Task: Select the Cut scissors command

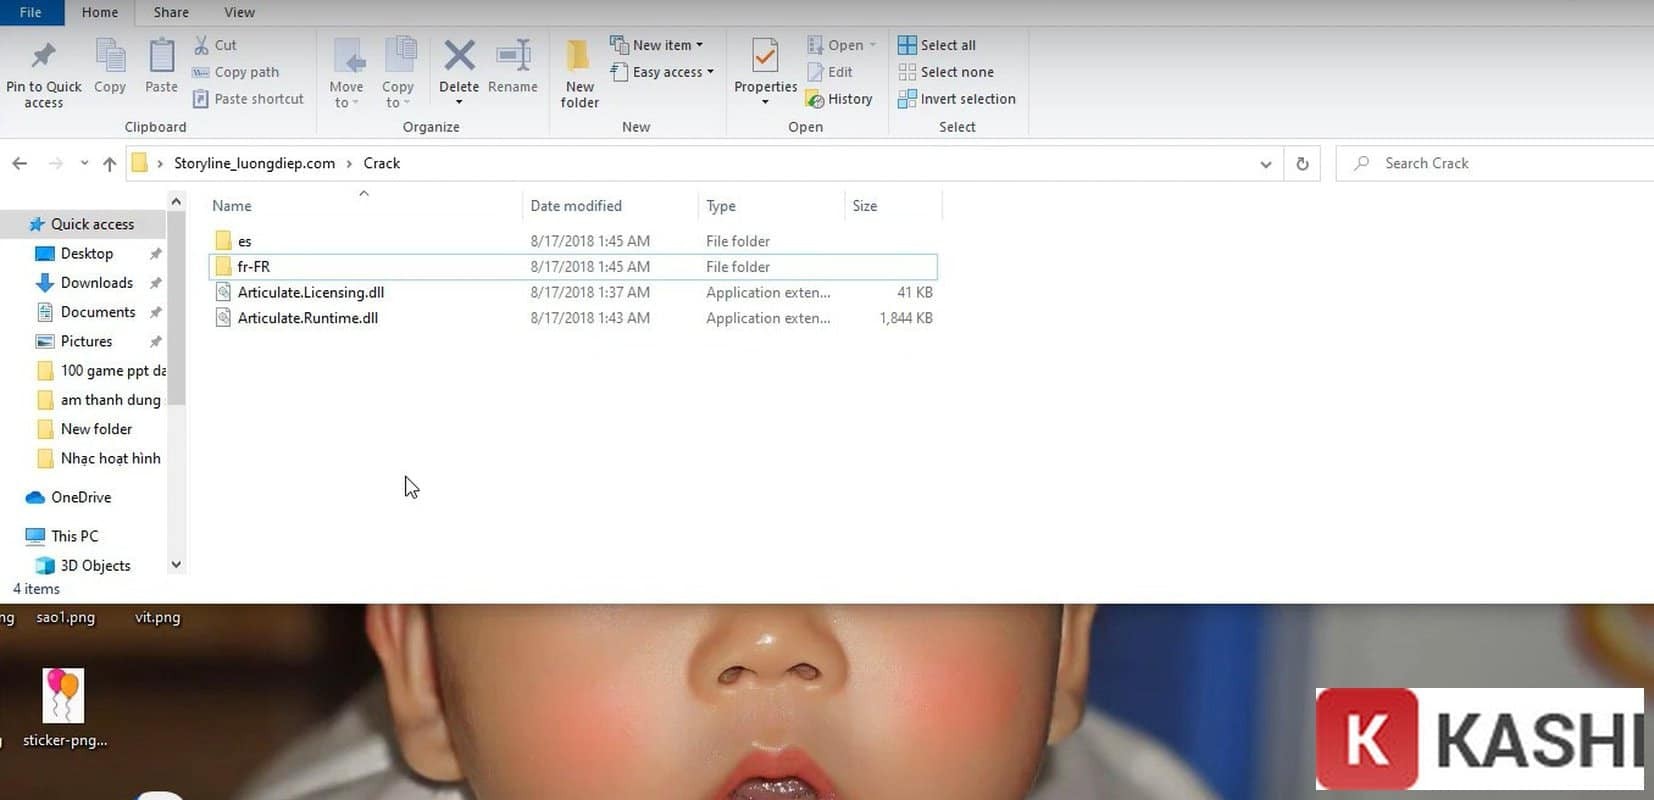Action: 215,45
